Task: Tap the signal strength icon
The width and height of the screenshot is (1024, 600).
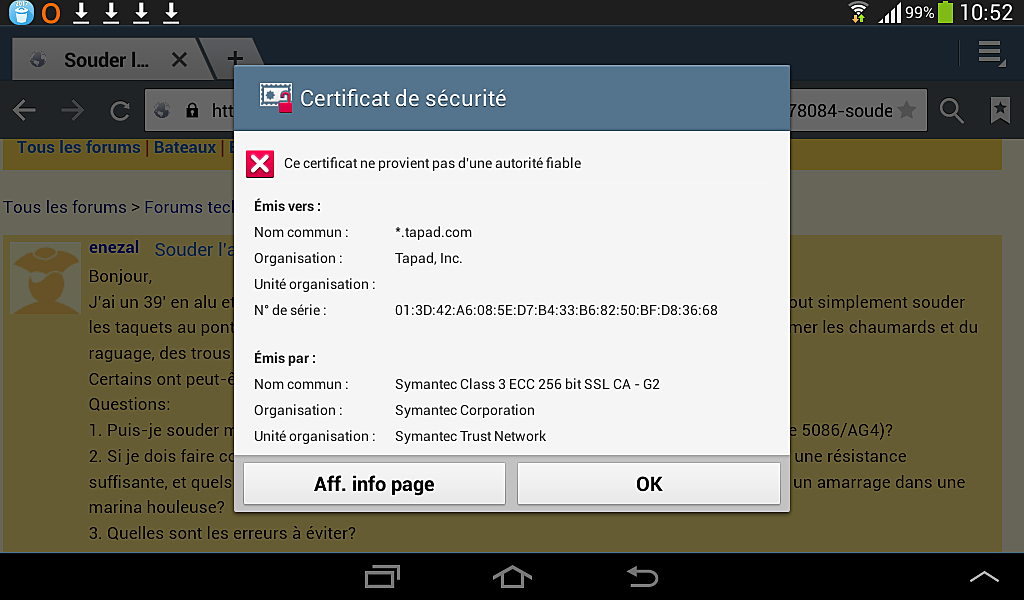Action: (x=889, y=12)
